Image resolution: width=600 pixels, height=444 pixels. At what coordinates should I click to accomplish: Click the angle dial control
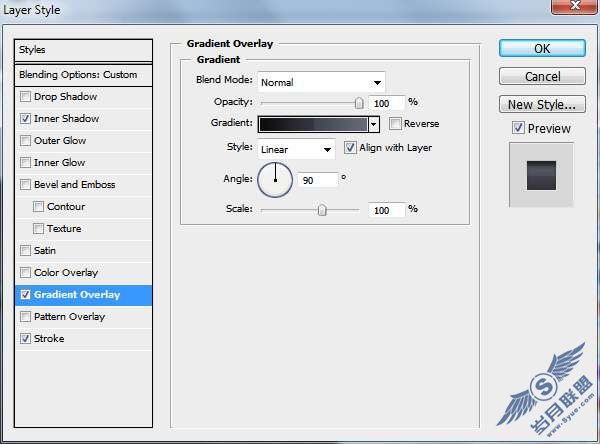pyautogui.click(x=275, y=180)
